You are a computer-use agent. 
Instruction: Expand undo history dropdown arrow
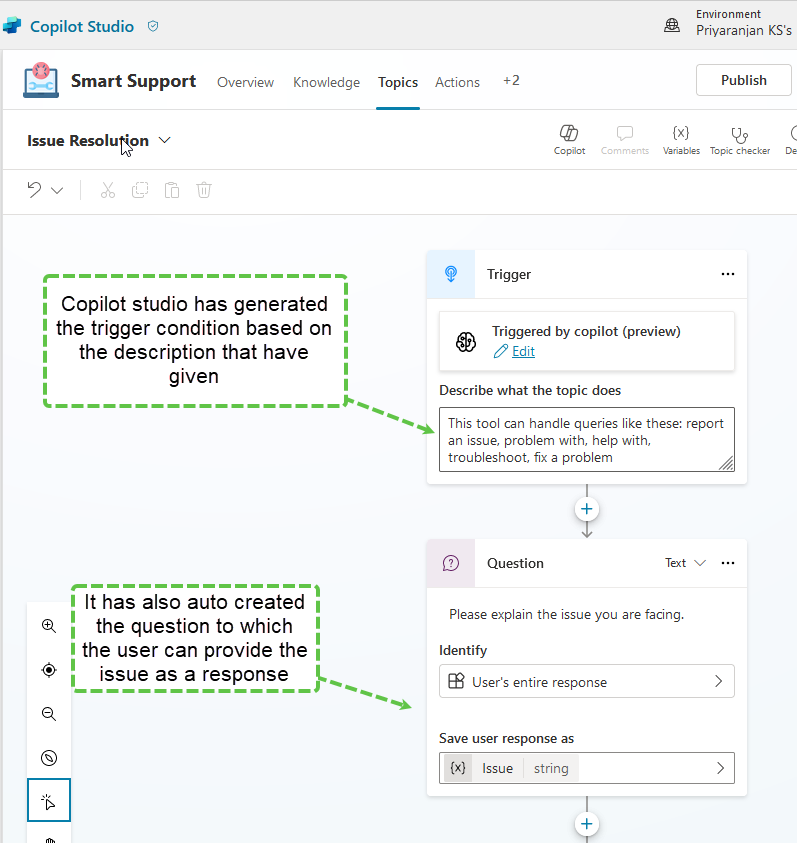tap(57, 190)
